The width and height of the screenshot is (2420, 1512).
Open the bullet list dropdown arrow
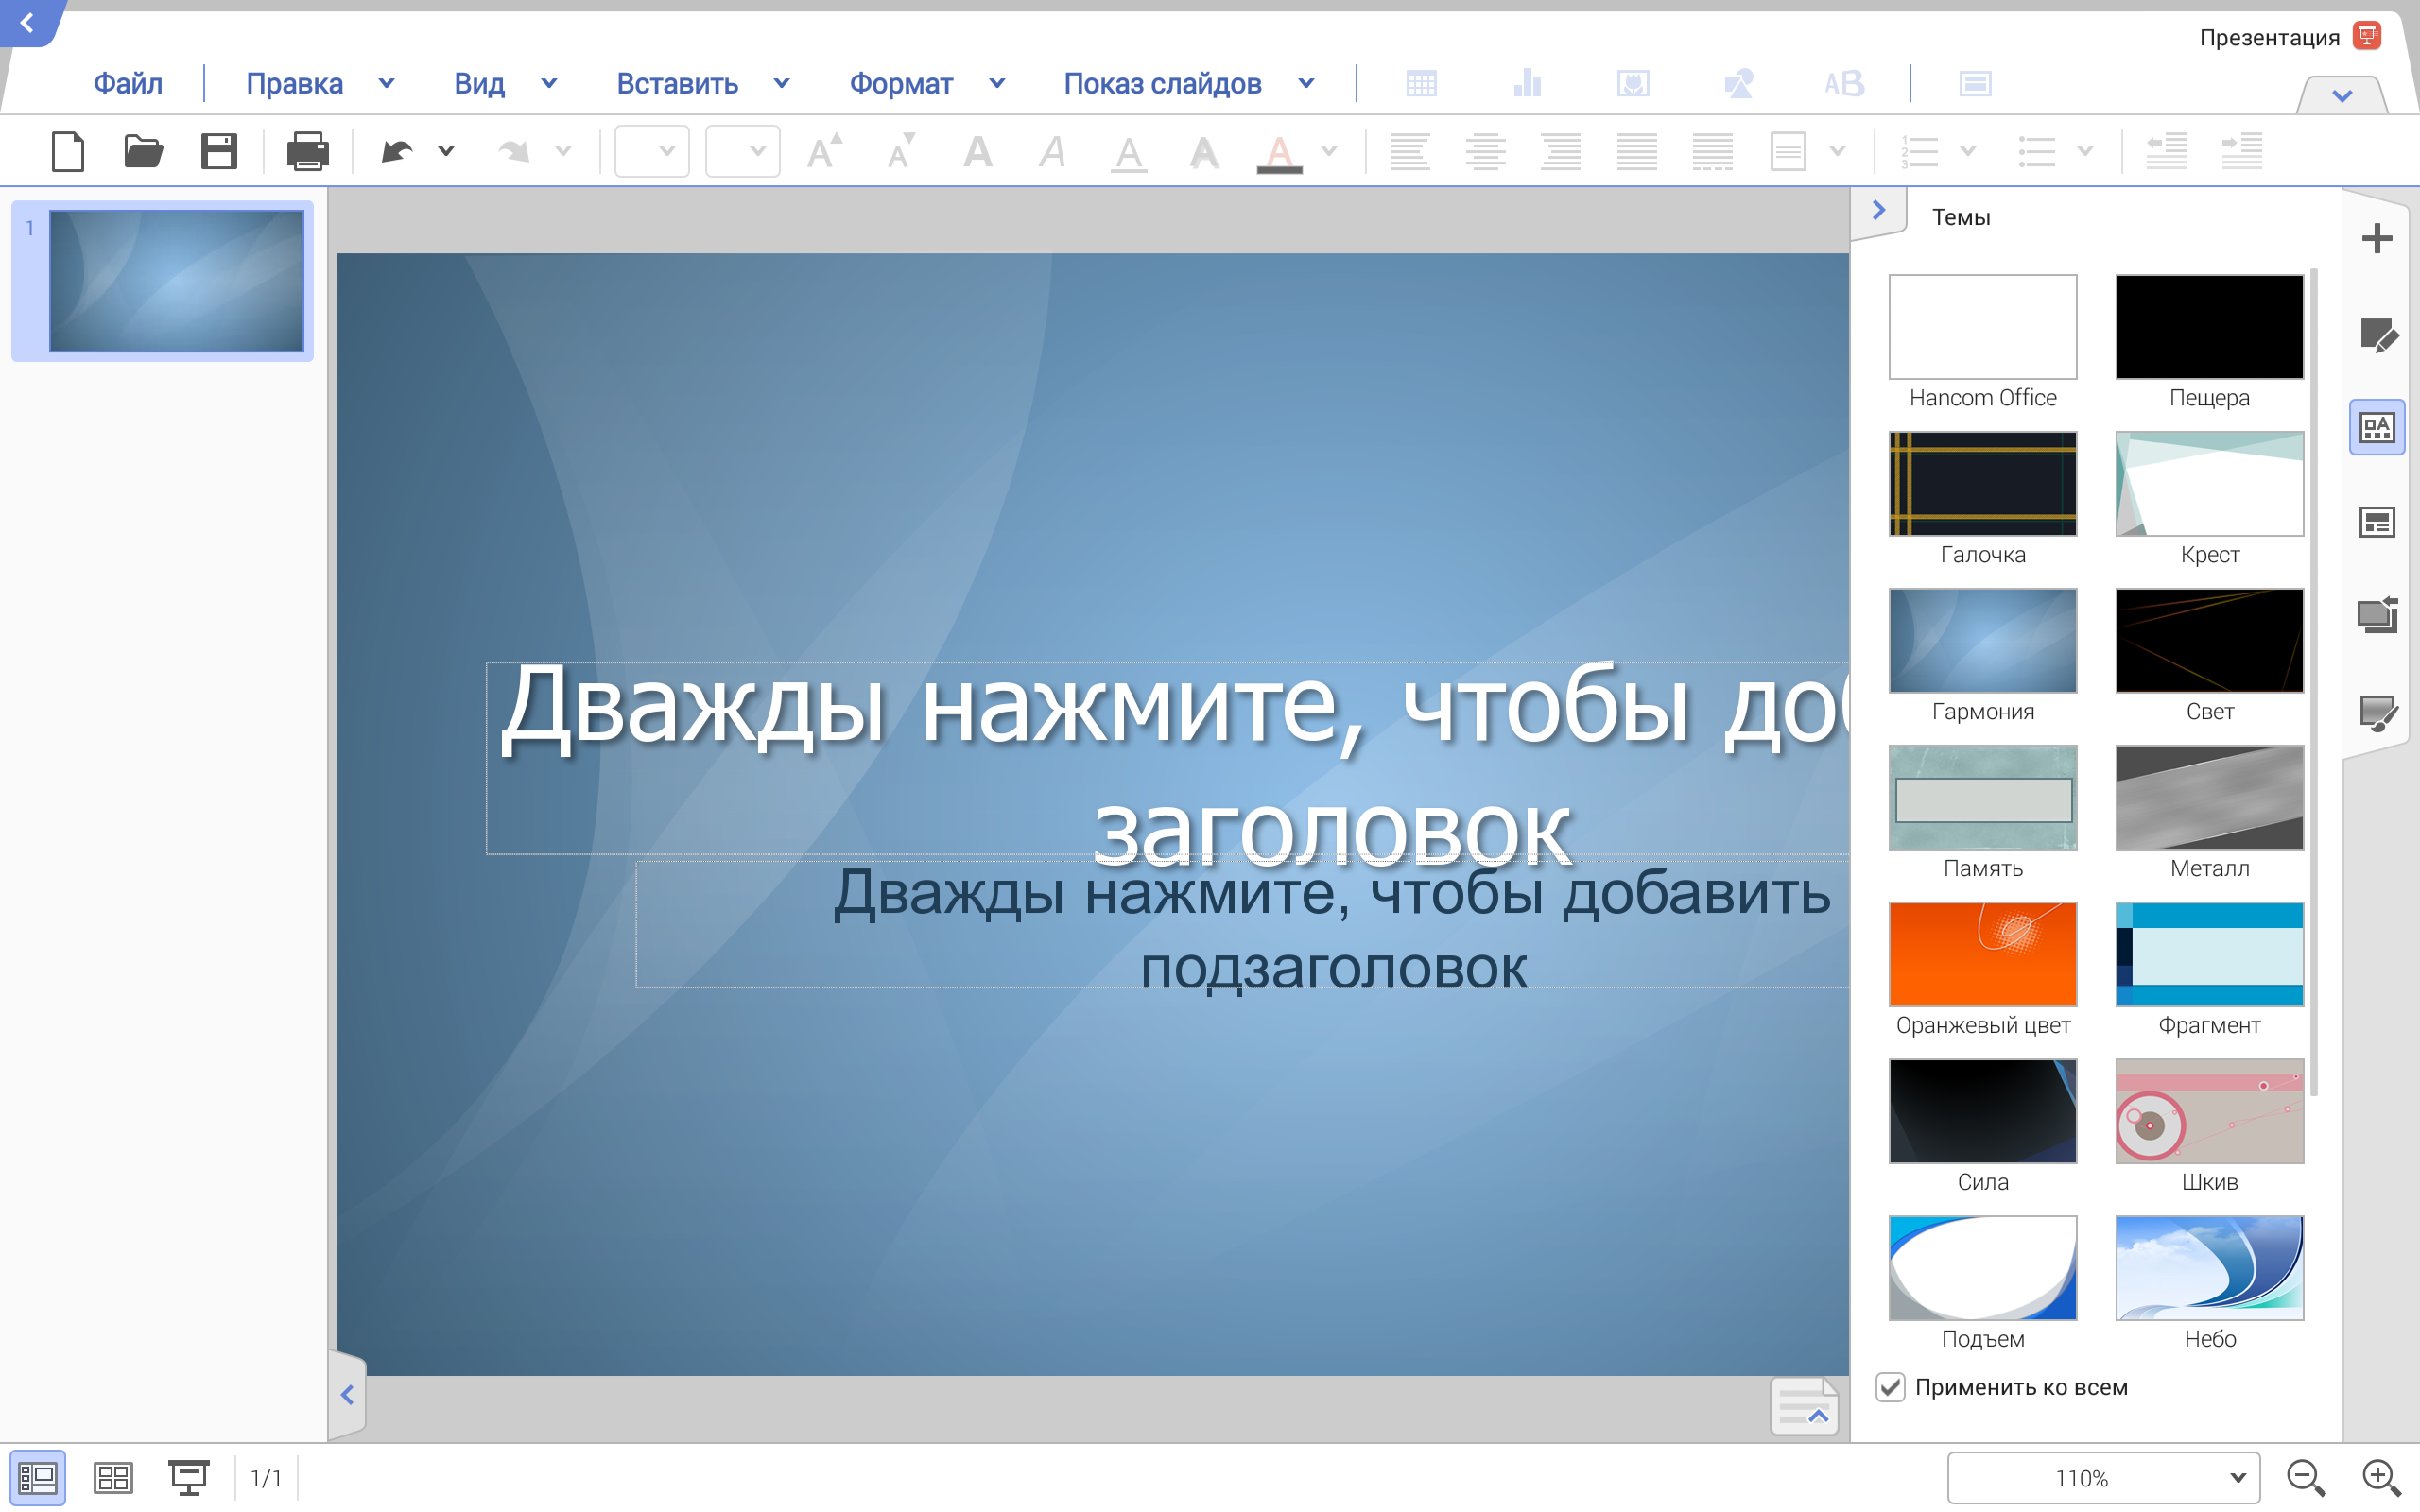pyautogui.click(x=2085, y=152)
